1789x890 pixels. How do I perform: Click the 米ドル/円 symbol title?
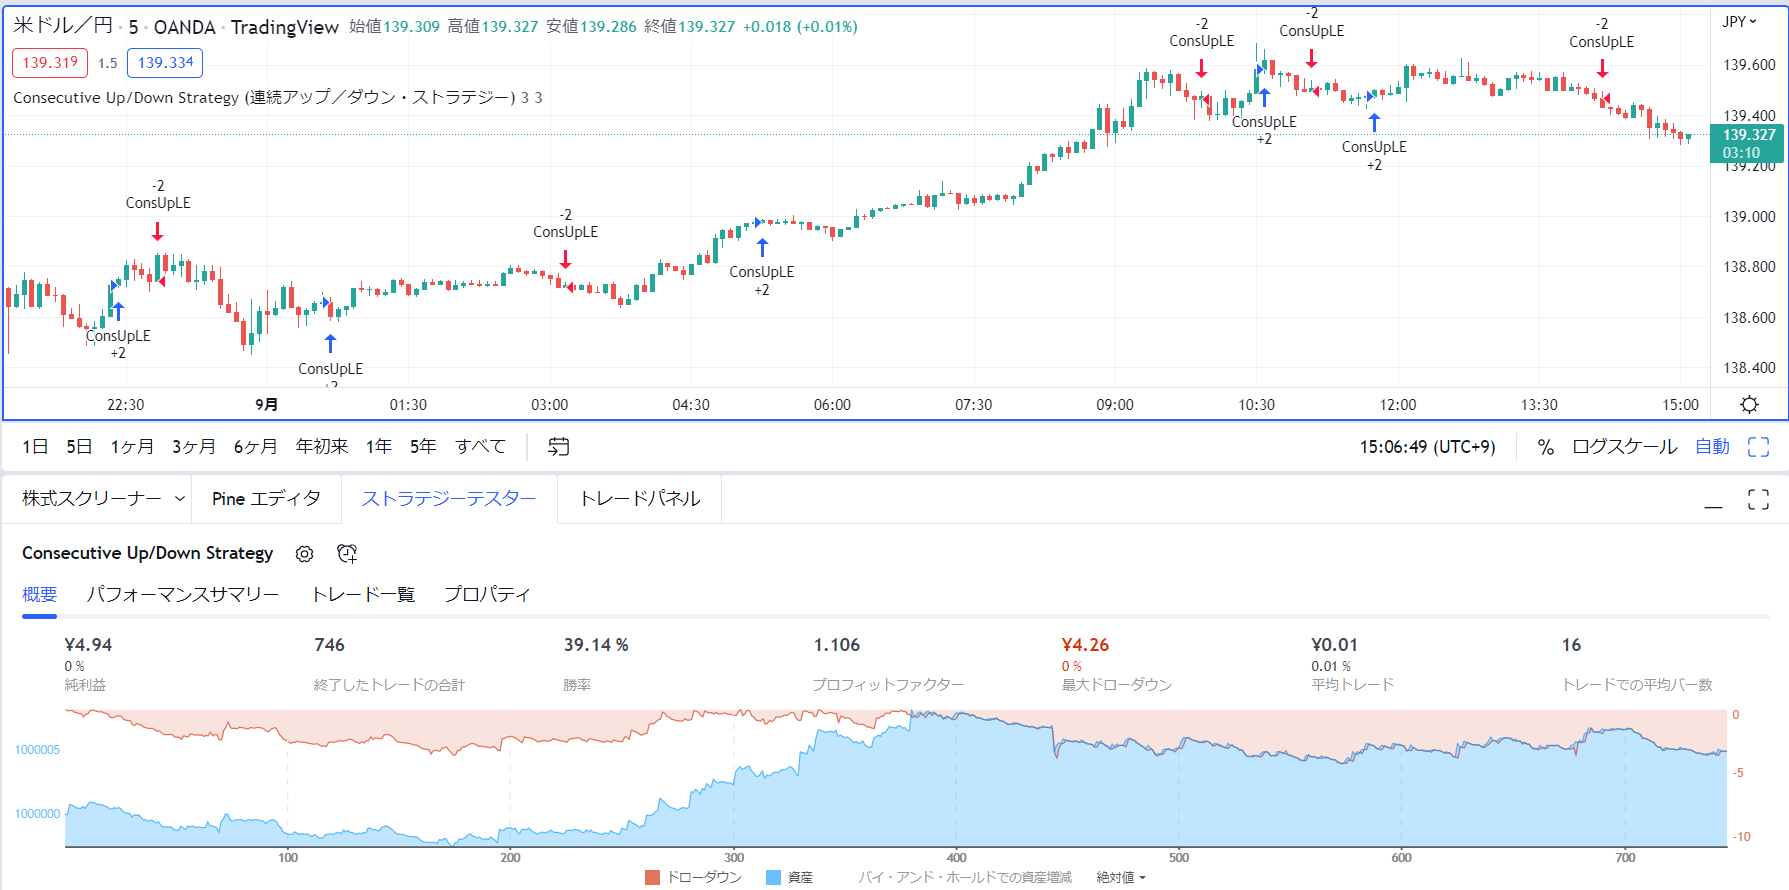(63, 27)
